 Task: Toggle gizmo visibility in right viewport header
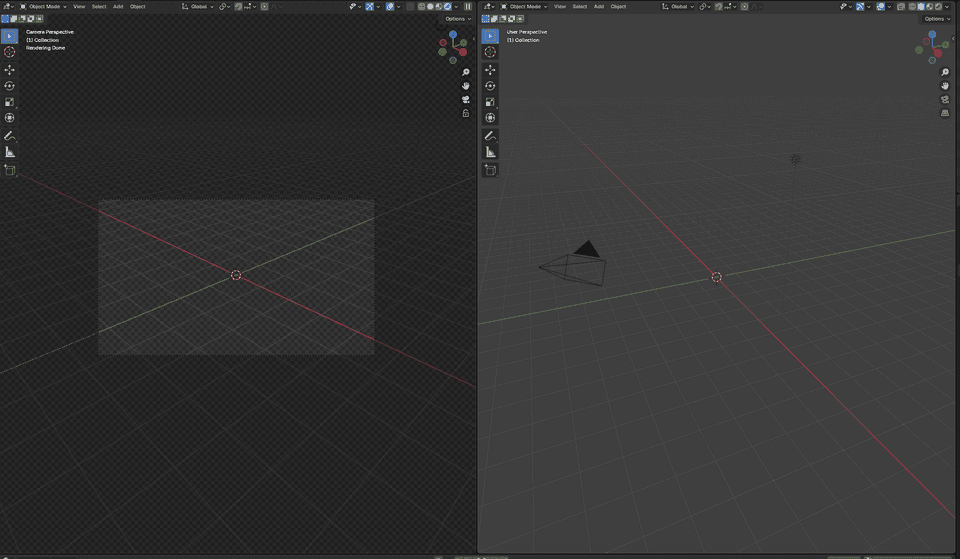(x=860, y=7)
